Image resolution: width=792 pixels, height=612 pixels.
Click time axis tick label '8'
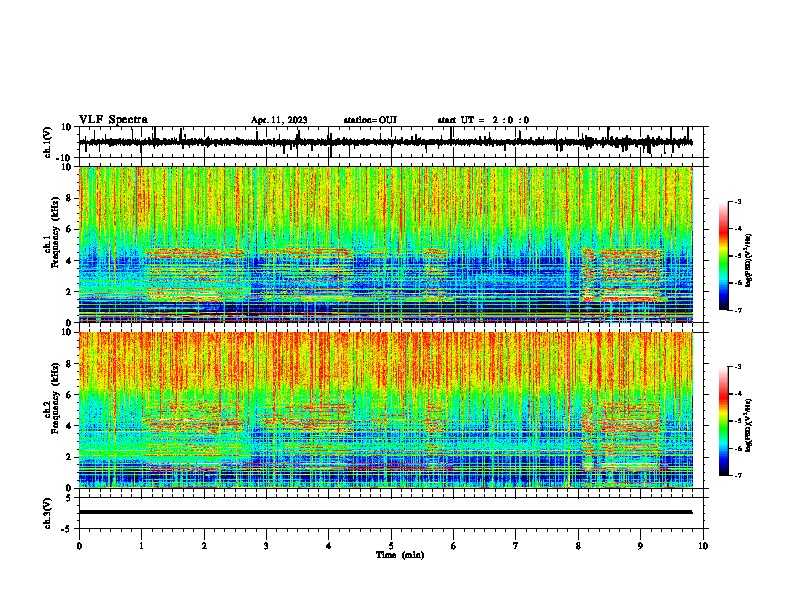coord(578,546)
